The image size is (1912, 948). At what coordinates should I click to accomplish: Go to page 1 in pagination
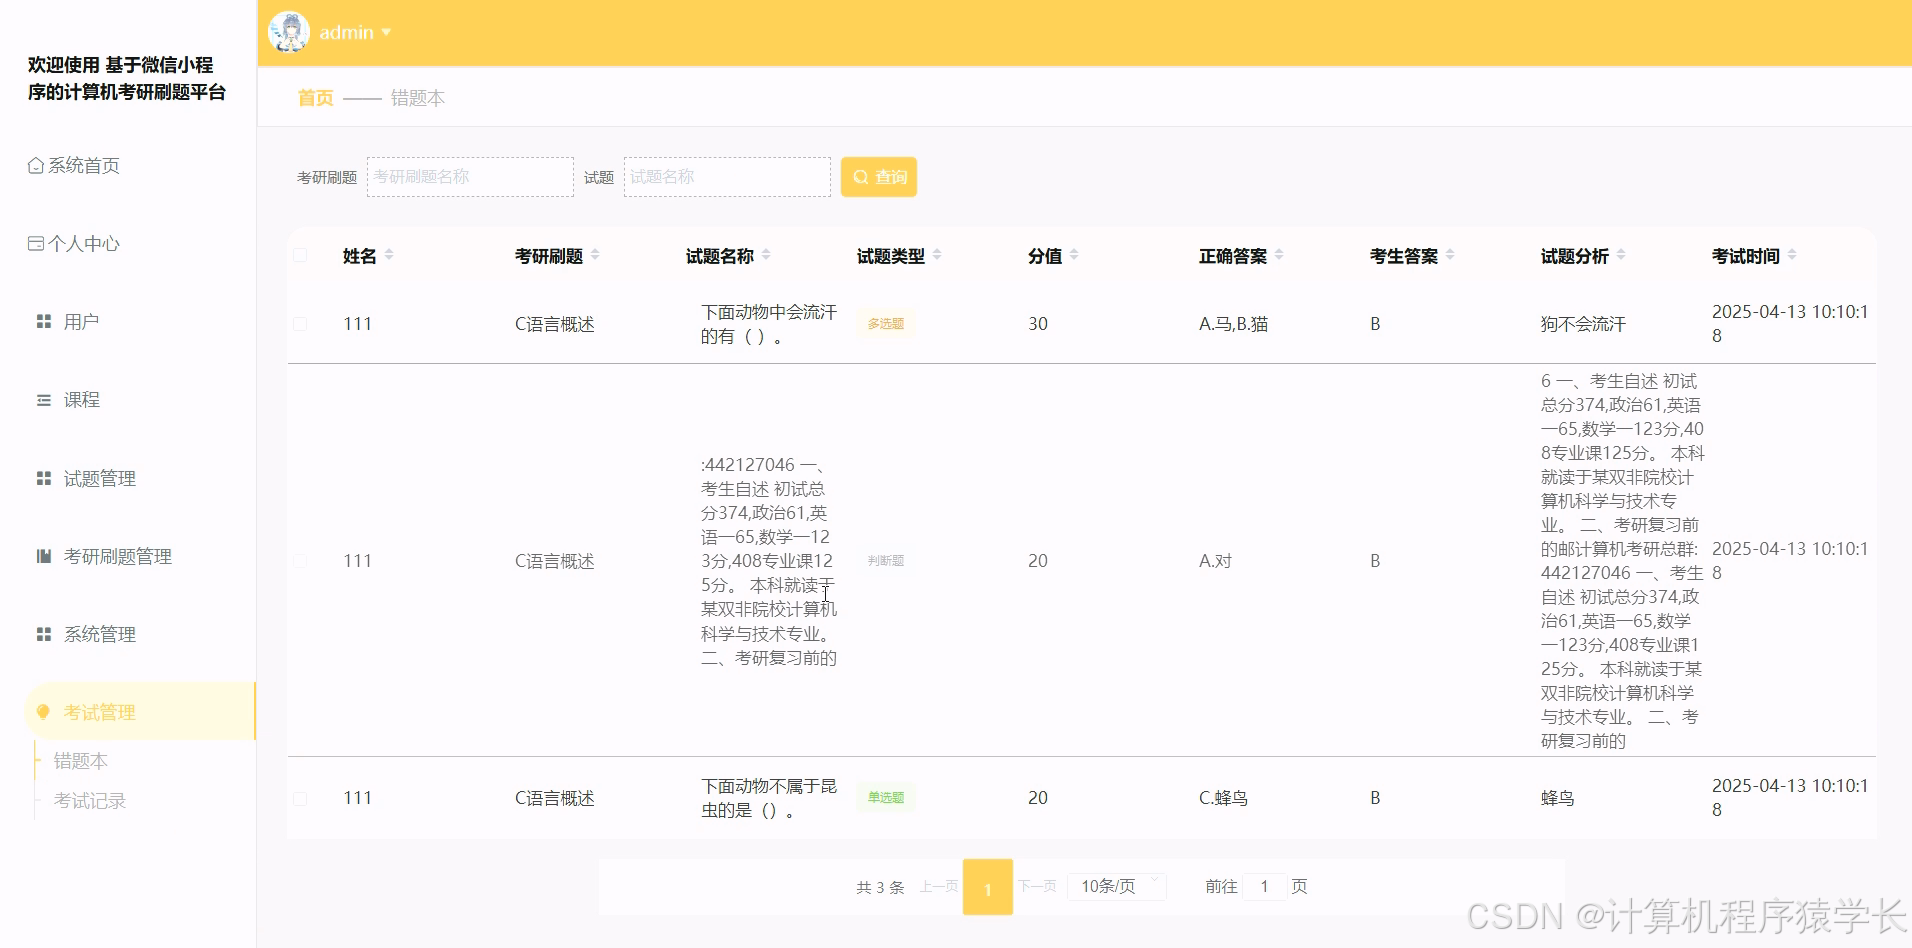pyautogui.click(x=988, y=886)
